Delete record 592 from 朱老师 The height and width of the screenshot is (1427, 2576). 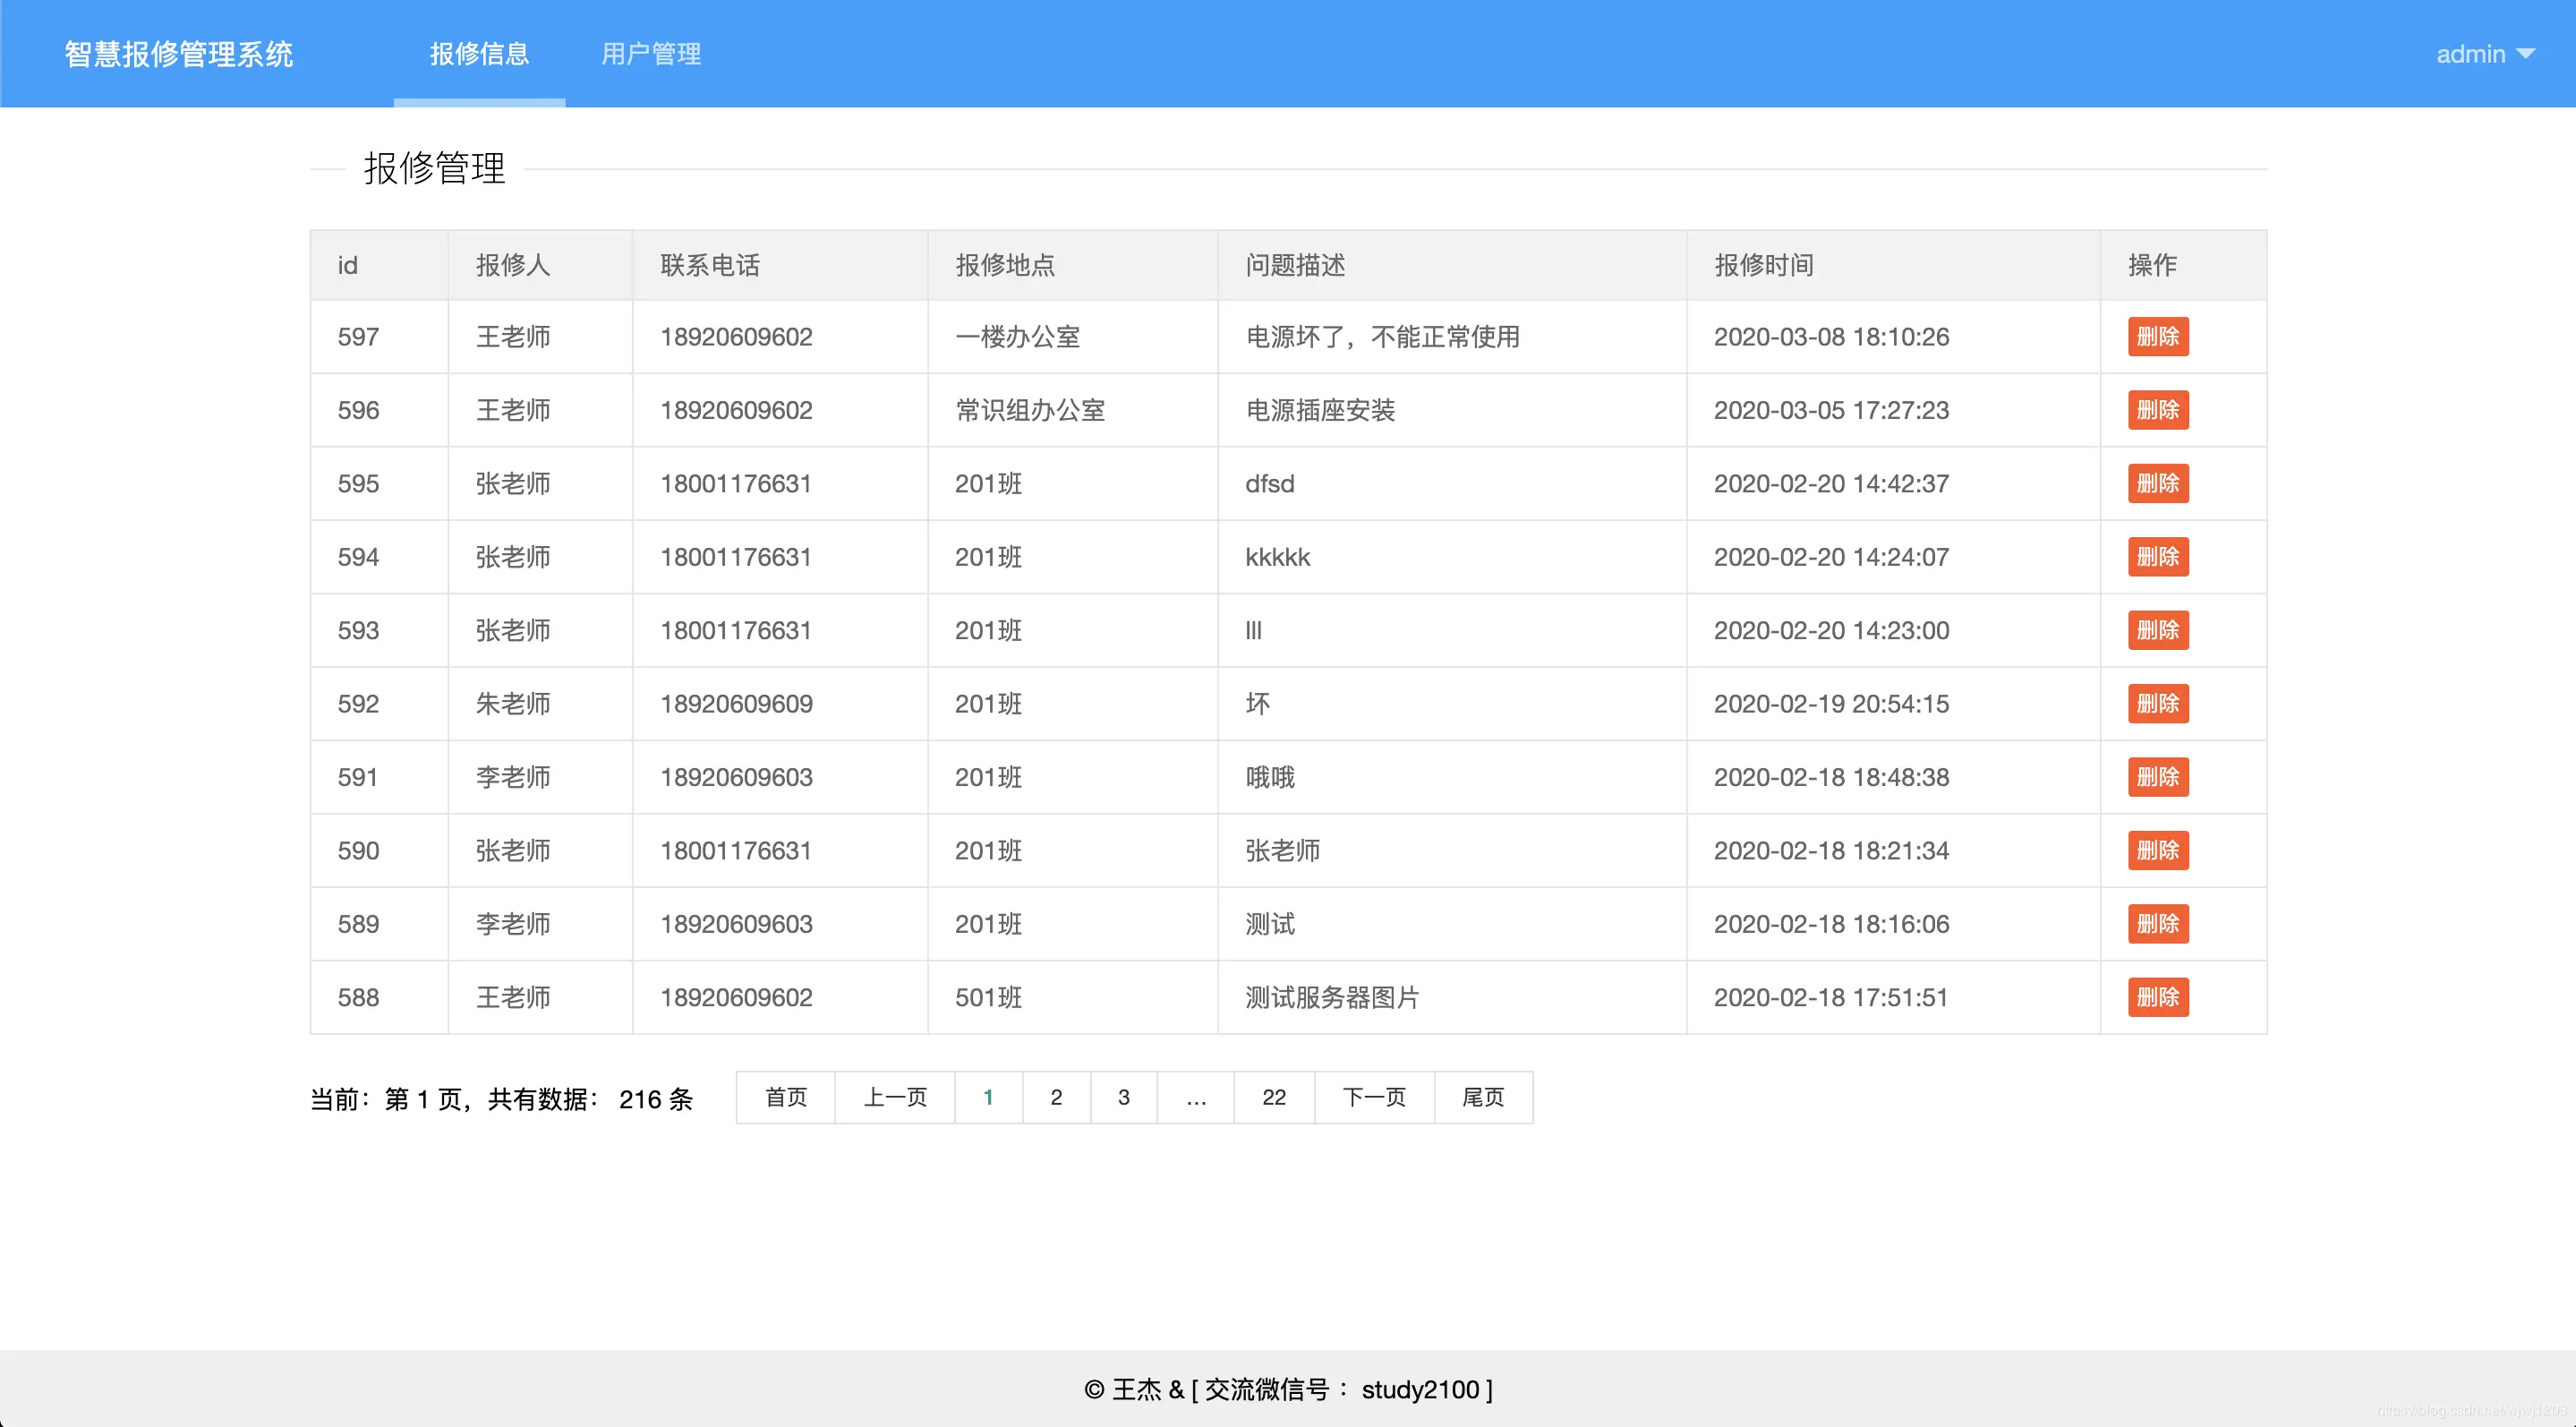point(2158,704)
